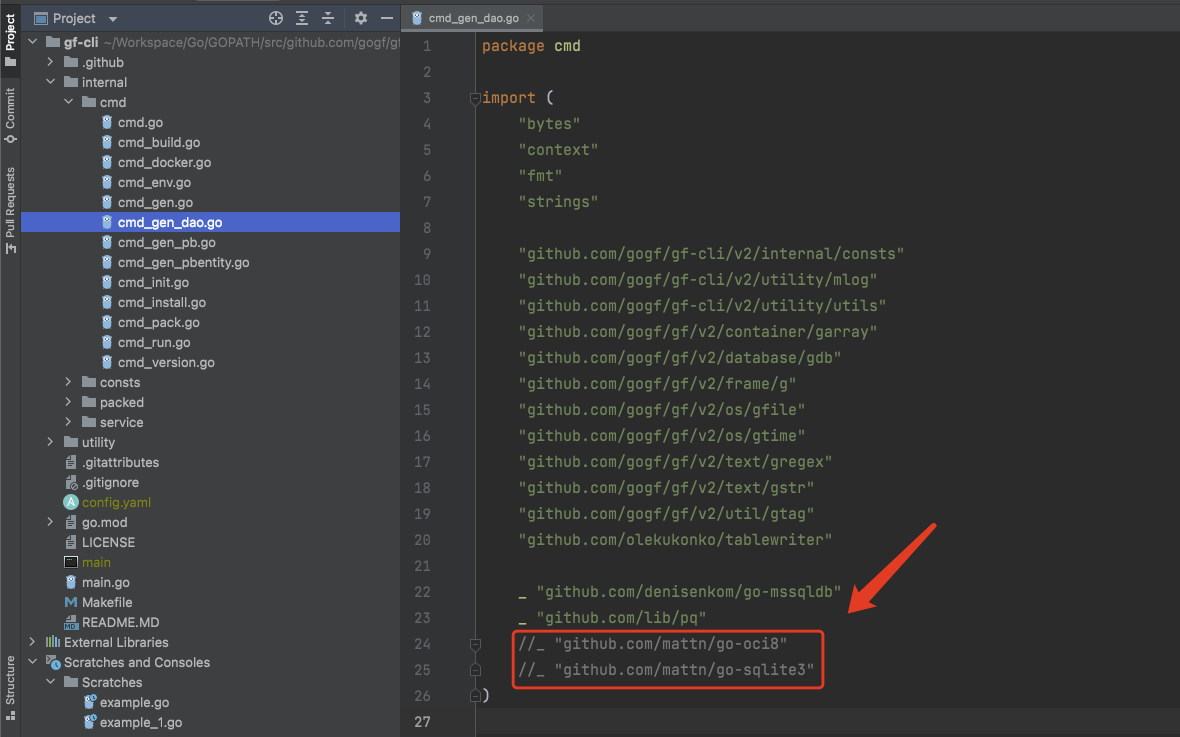Toggle fold marker at line 24

pos(475,644)
